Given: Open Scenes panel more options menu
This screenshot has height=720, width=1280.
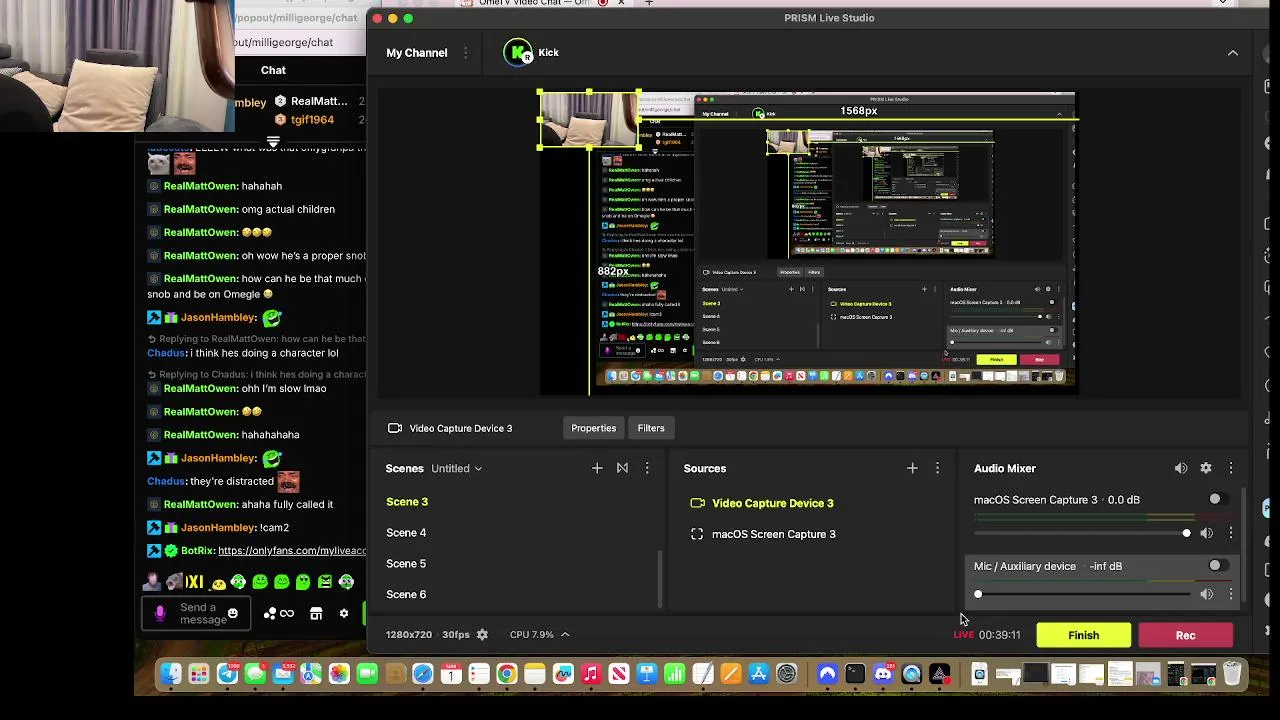Looking at the screenshot, I should pos(647,468).
